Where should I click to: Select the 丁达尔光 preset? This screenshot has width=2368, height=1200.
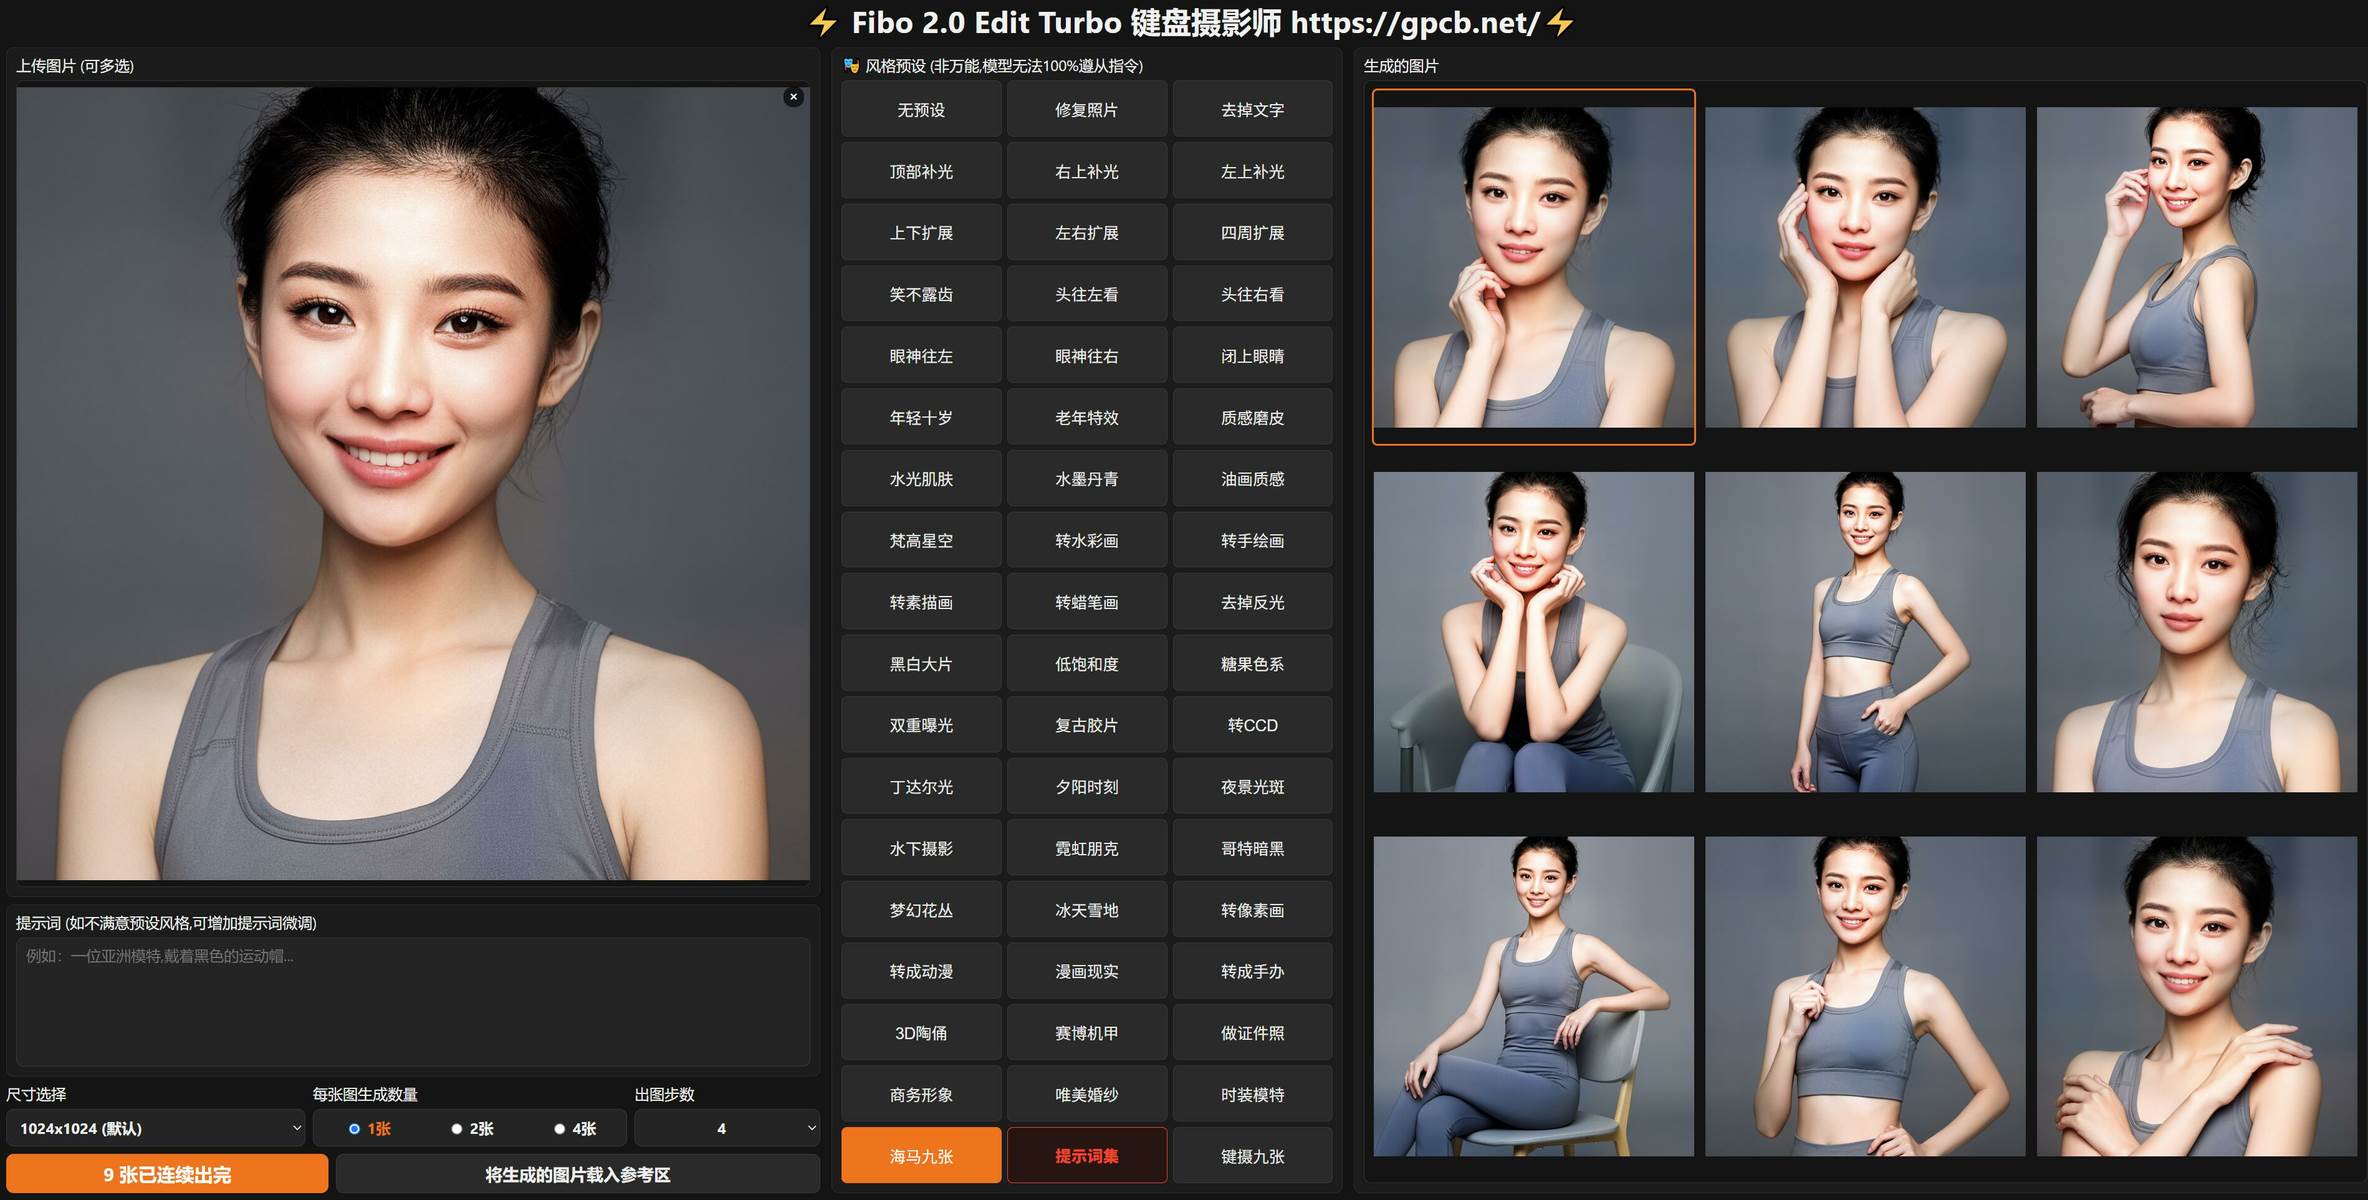[x=921, y=787]
